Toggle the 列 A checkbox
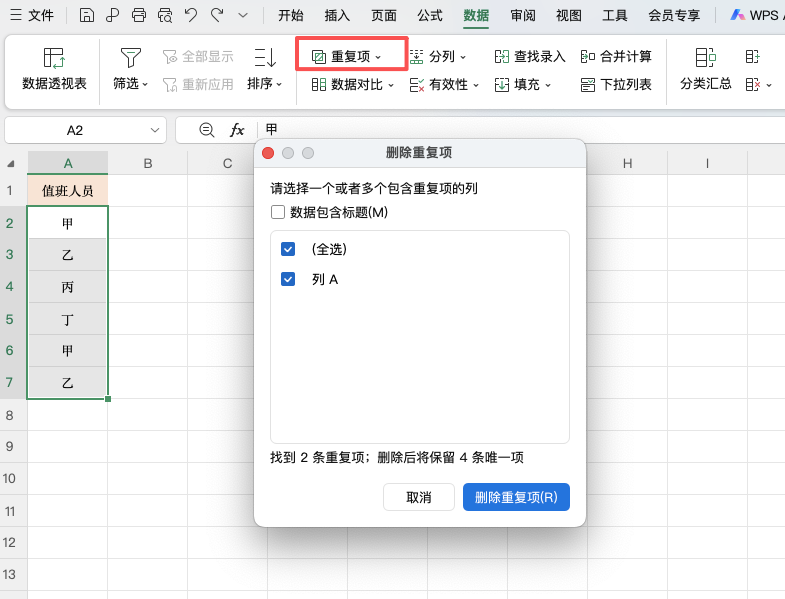 click(288, 279)
